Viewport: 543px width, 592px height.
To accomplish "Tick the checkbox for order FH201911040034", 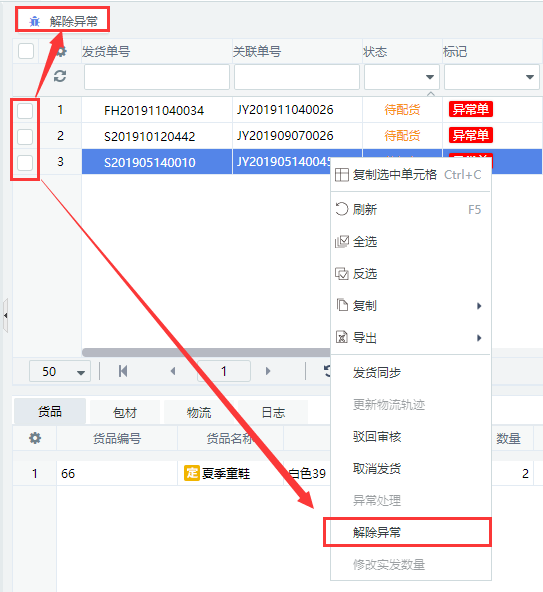I will pyautogui.click(x=25, y=111).
